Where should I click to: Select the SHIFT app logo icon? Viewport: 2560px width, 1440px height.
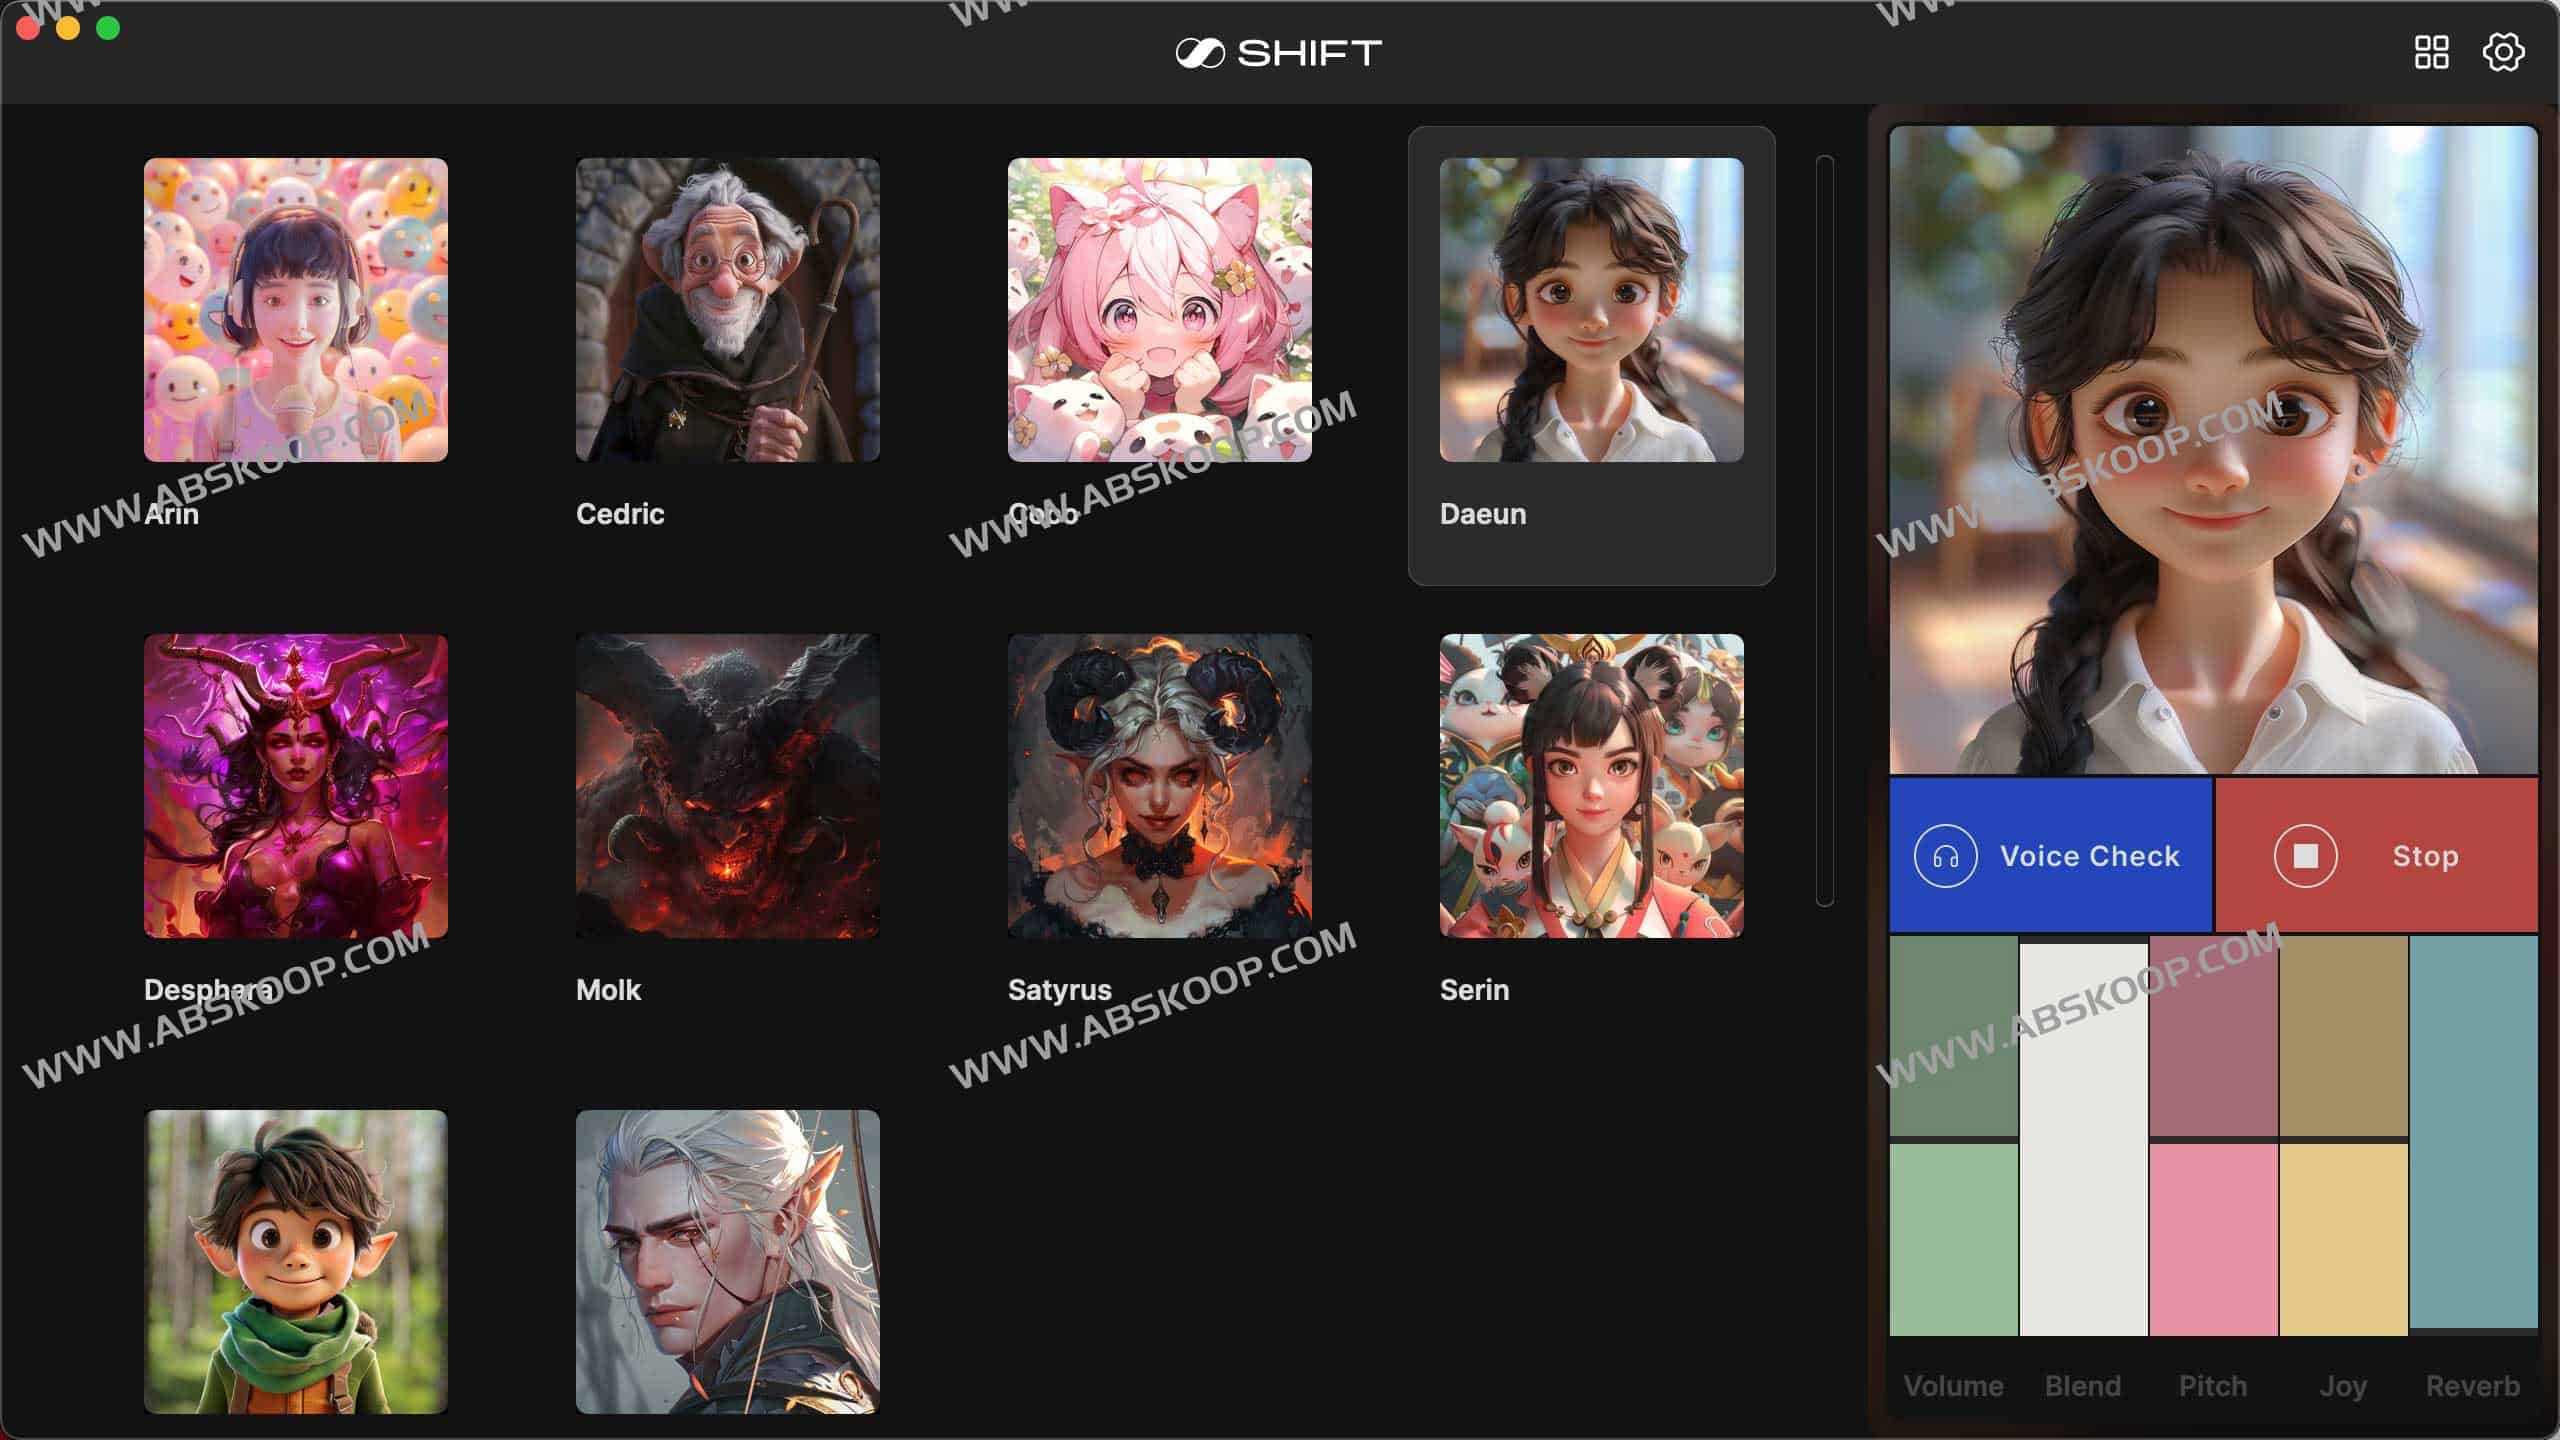pyautogui.click(x=1197, y=51)
